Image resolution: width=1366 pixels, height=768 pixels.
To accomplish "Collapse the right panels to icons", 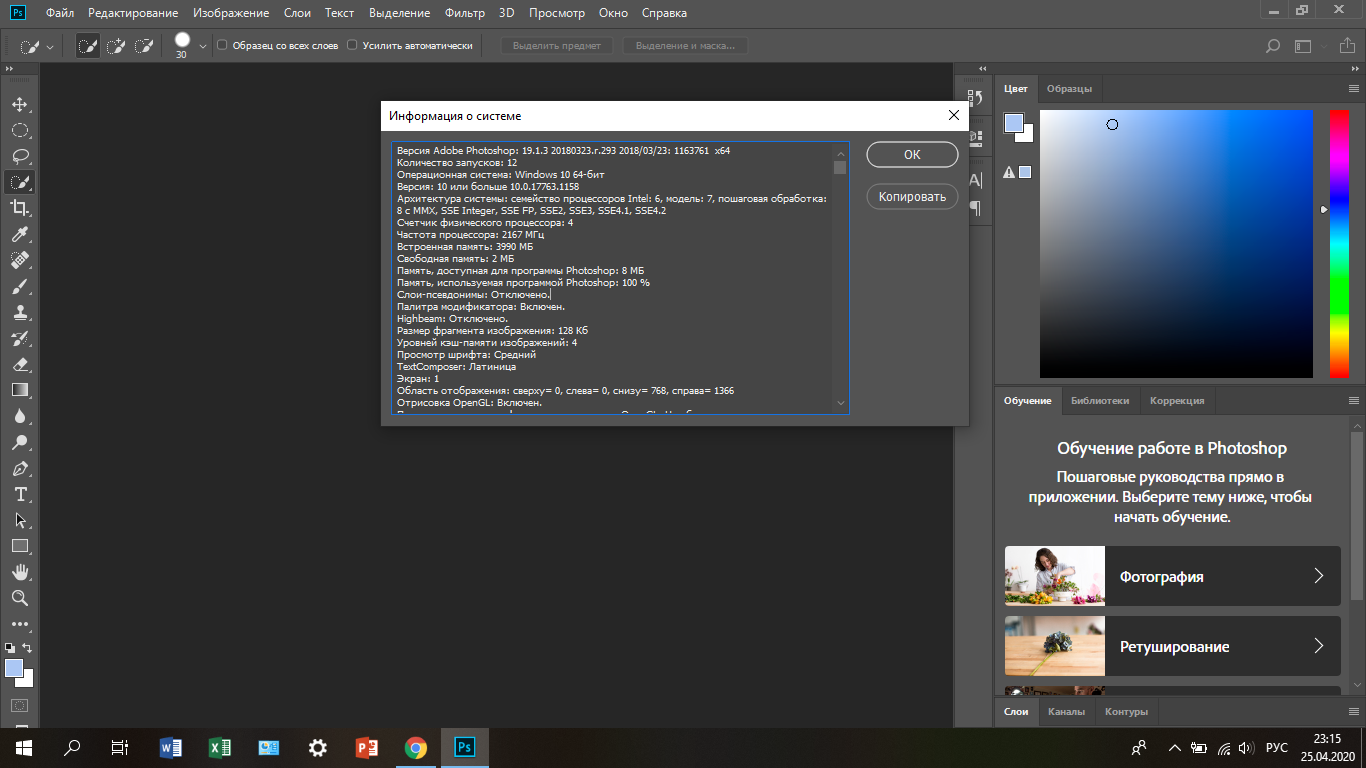I will coord(1354,67).
